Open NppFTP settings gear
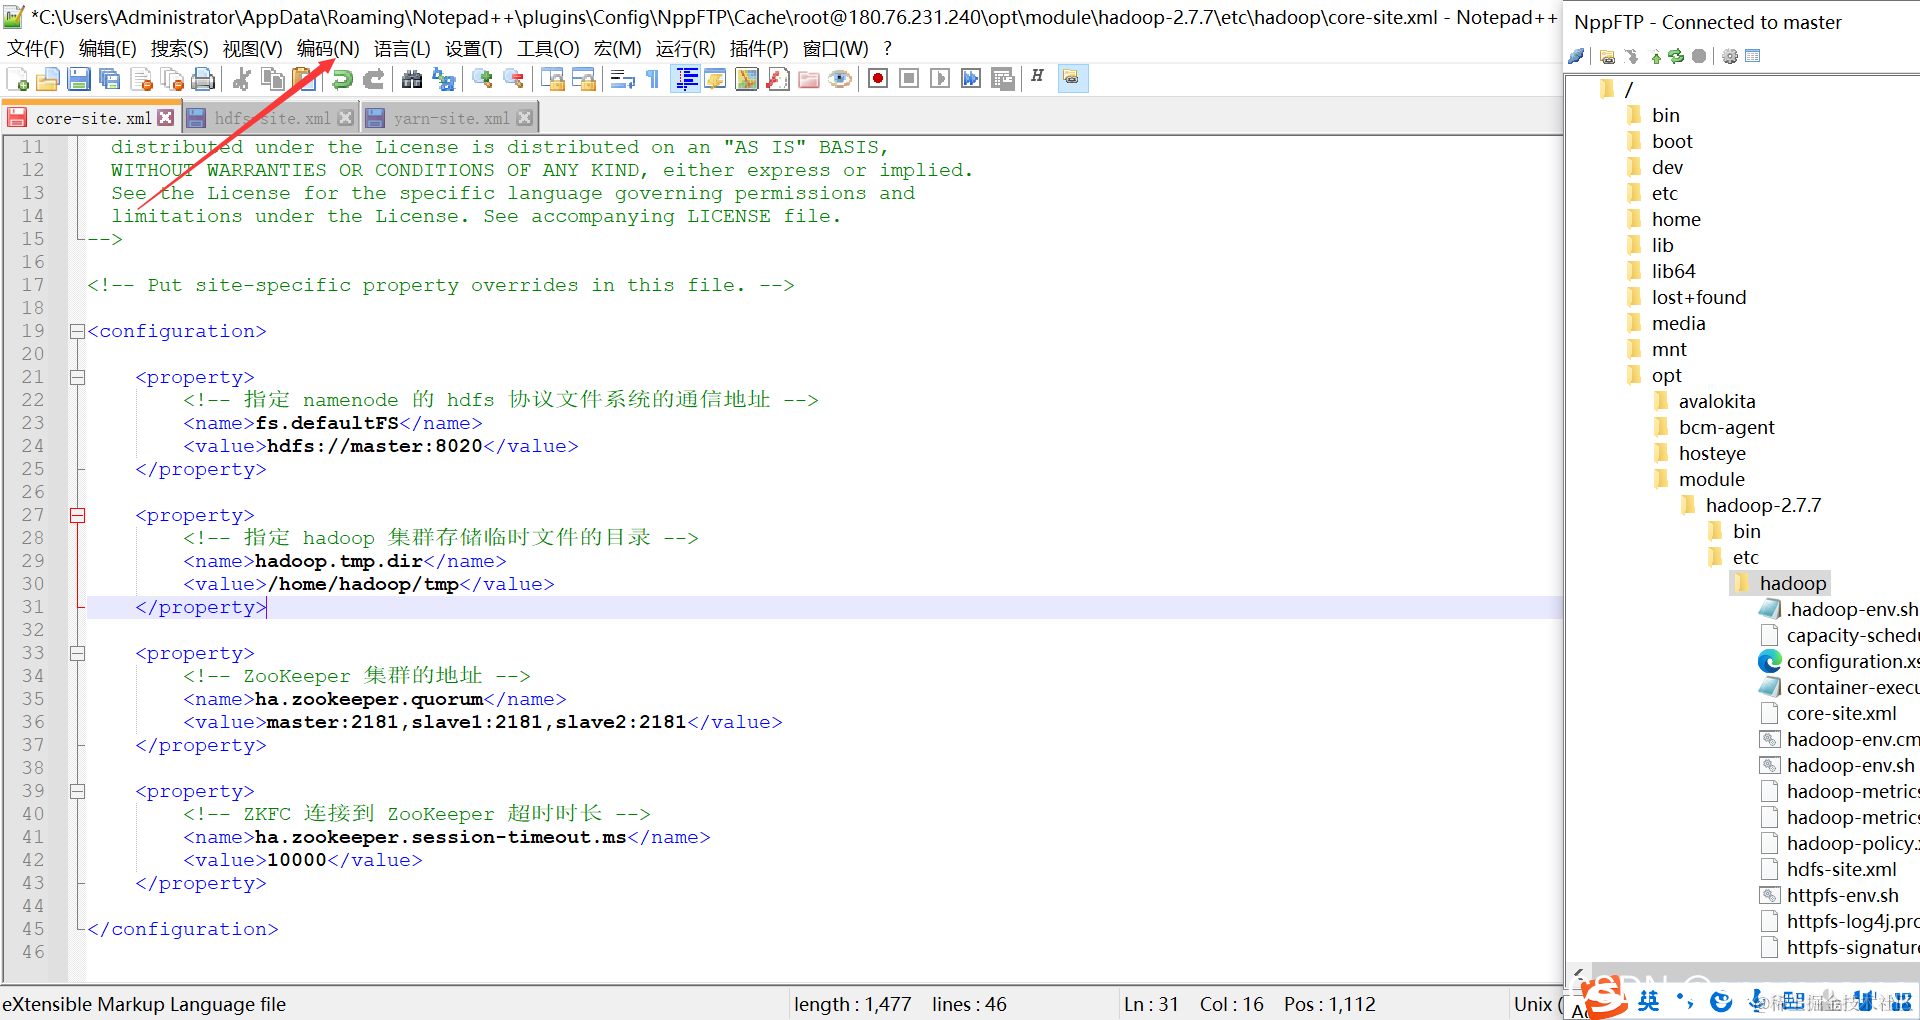The image size is (1920, 1020). 1730,56
